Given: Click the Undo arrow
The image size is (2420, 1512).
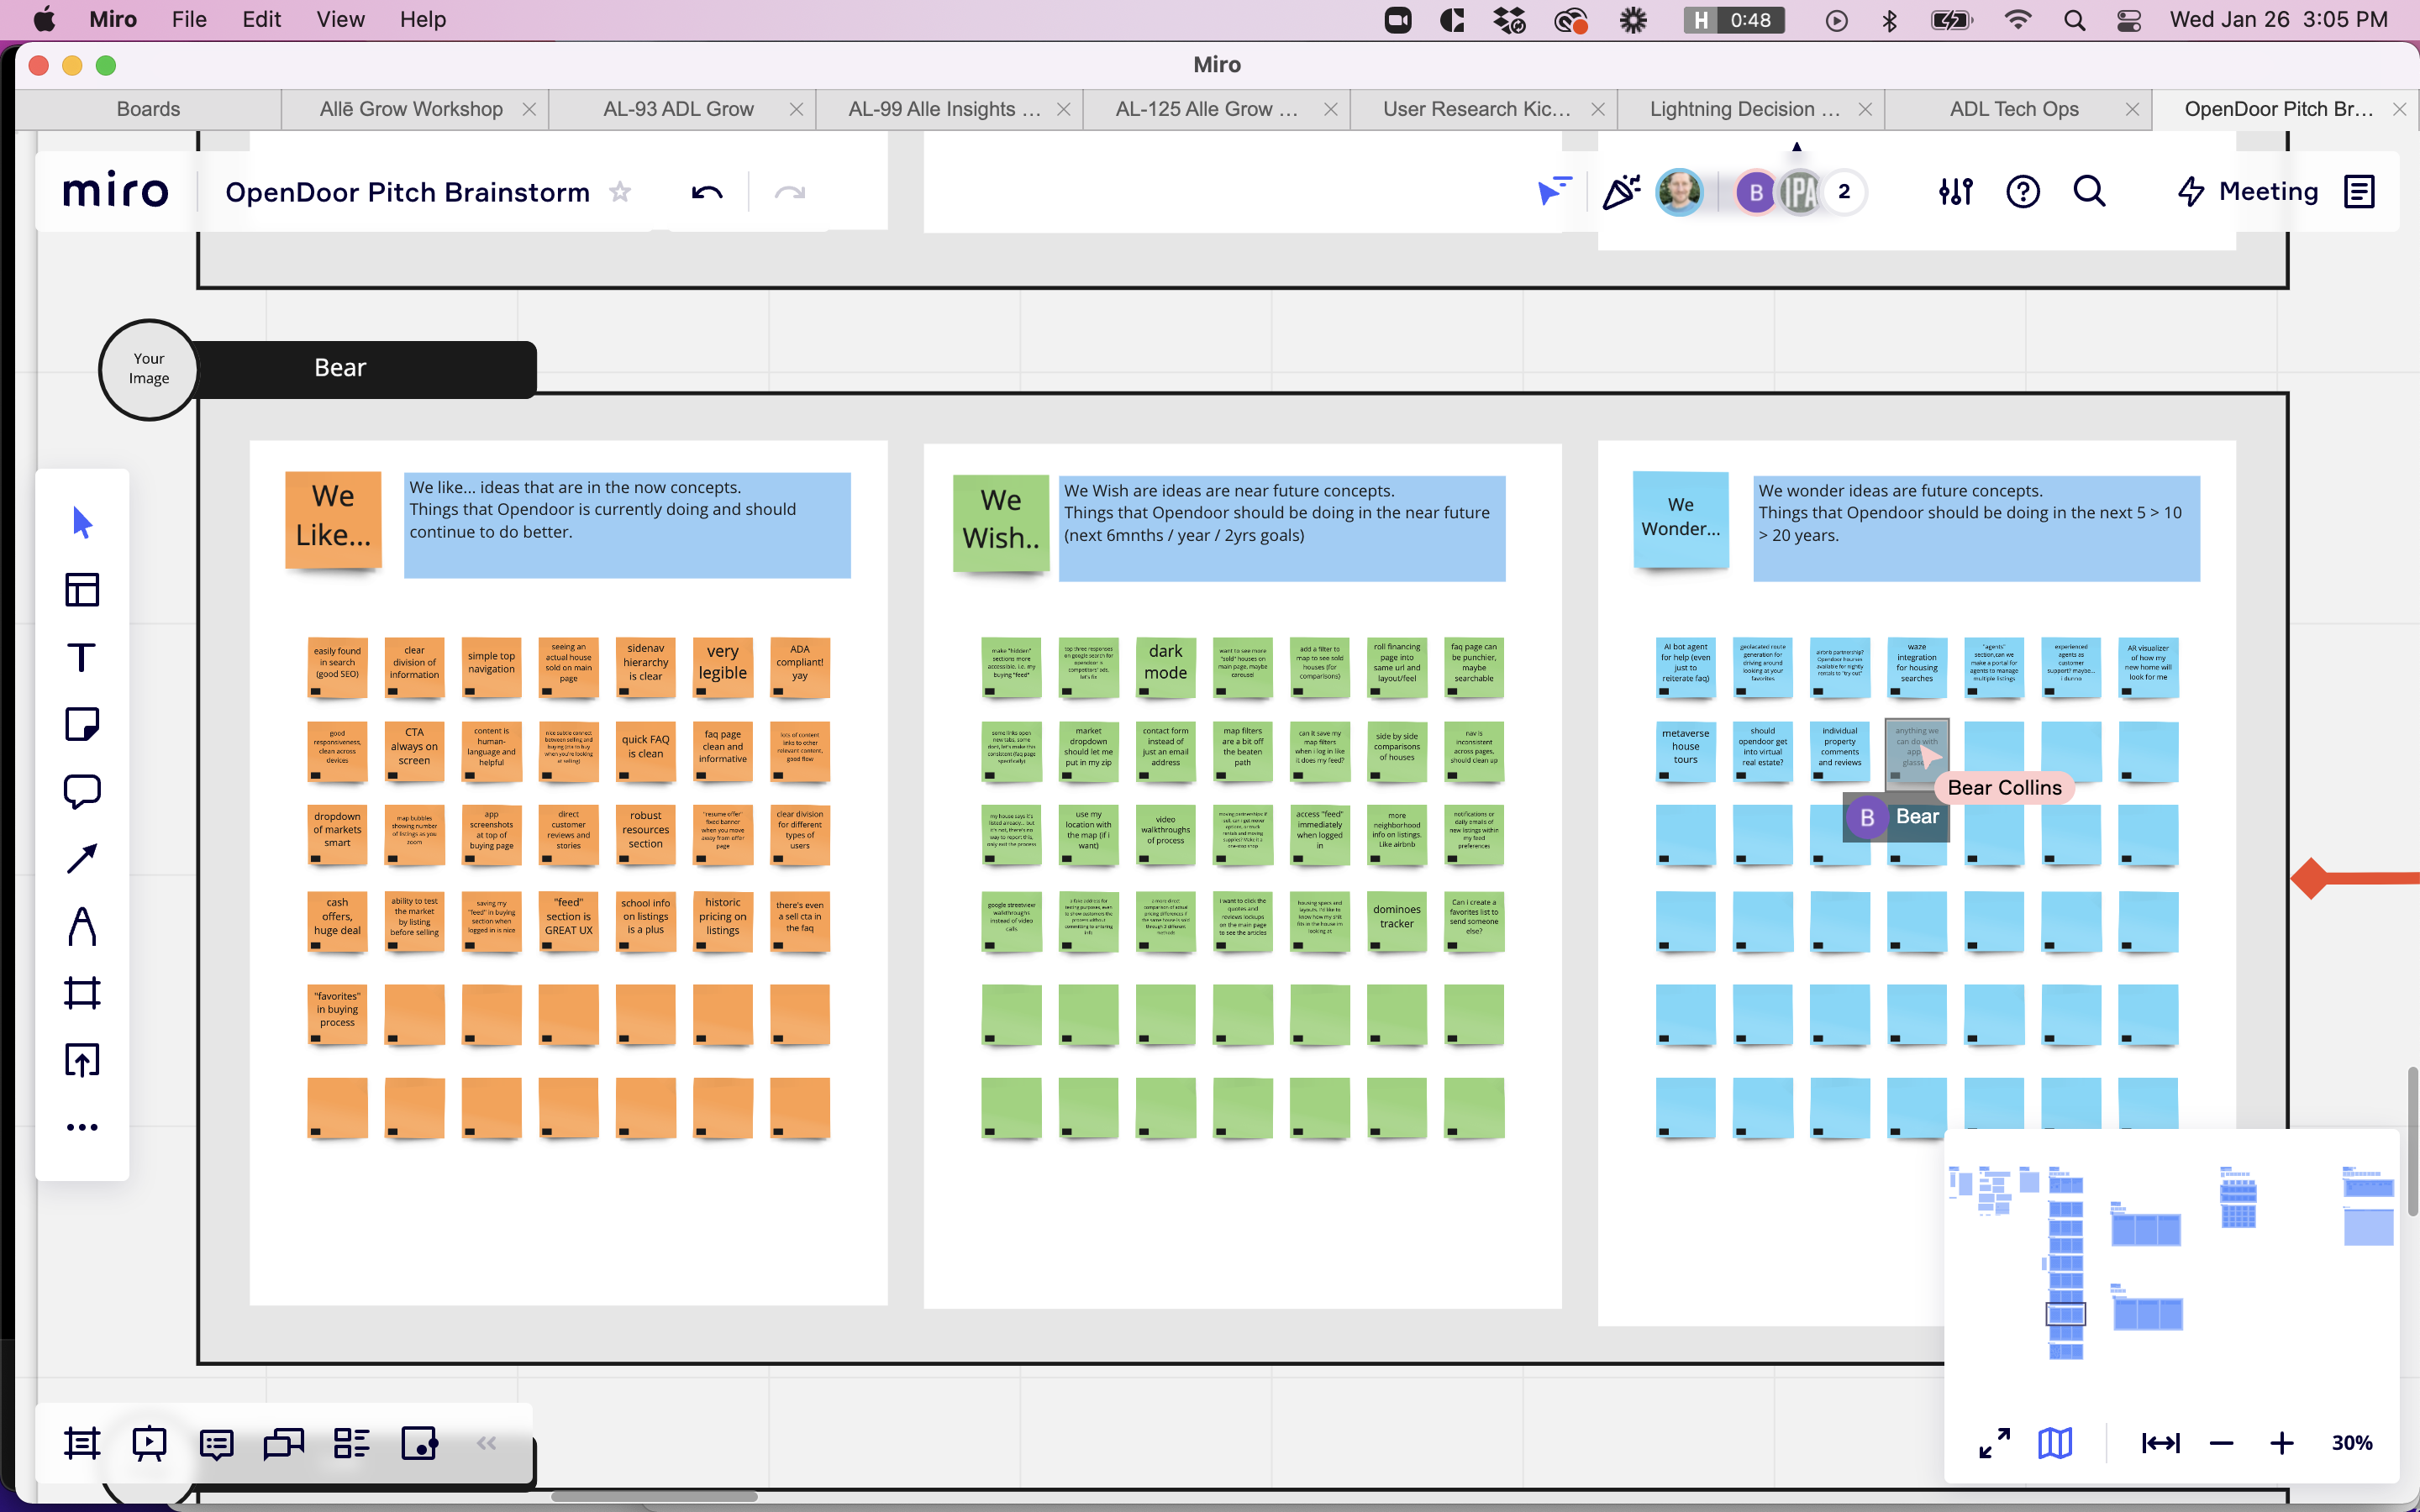Looking at the screenshot, I should pyautogui.click(x=707, y=192).
